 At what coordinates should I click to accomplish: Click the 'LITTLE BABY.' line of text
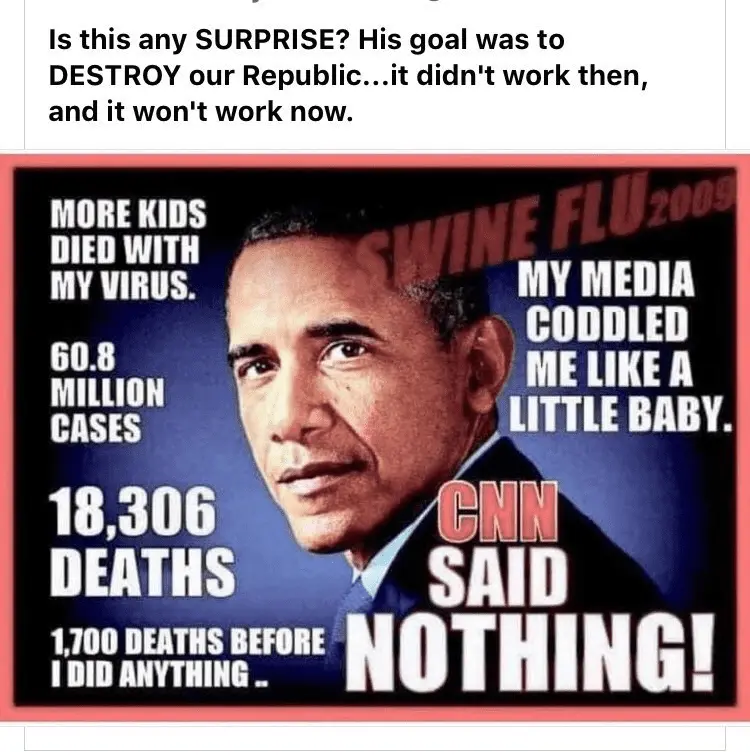[621, 412]
